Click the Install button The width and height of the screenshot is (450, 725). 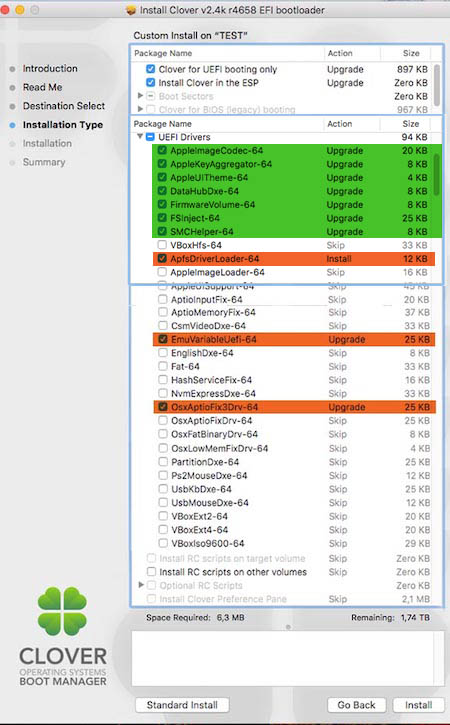[x=419, y=705]
